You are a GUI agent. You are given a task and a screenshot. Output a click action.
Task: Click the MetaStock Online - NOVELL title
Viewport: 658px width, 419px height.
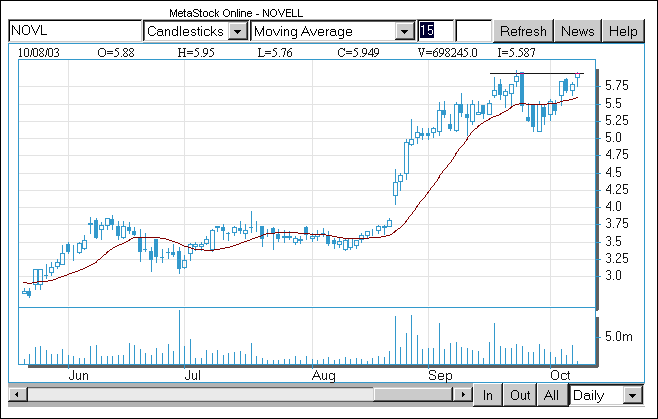(236, 13)
